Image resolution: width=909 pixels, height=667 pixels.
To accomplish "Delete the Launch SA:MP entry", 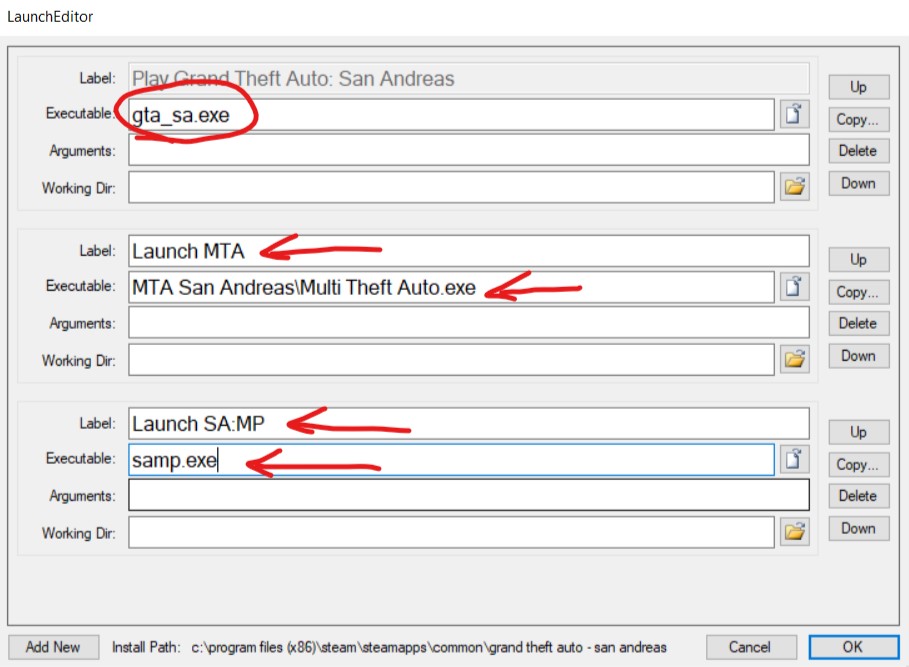I will pyautogui.click(x=859, y=496).
